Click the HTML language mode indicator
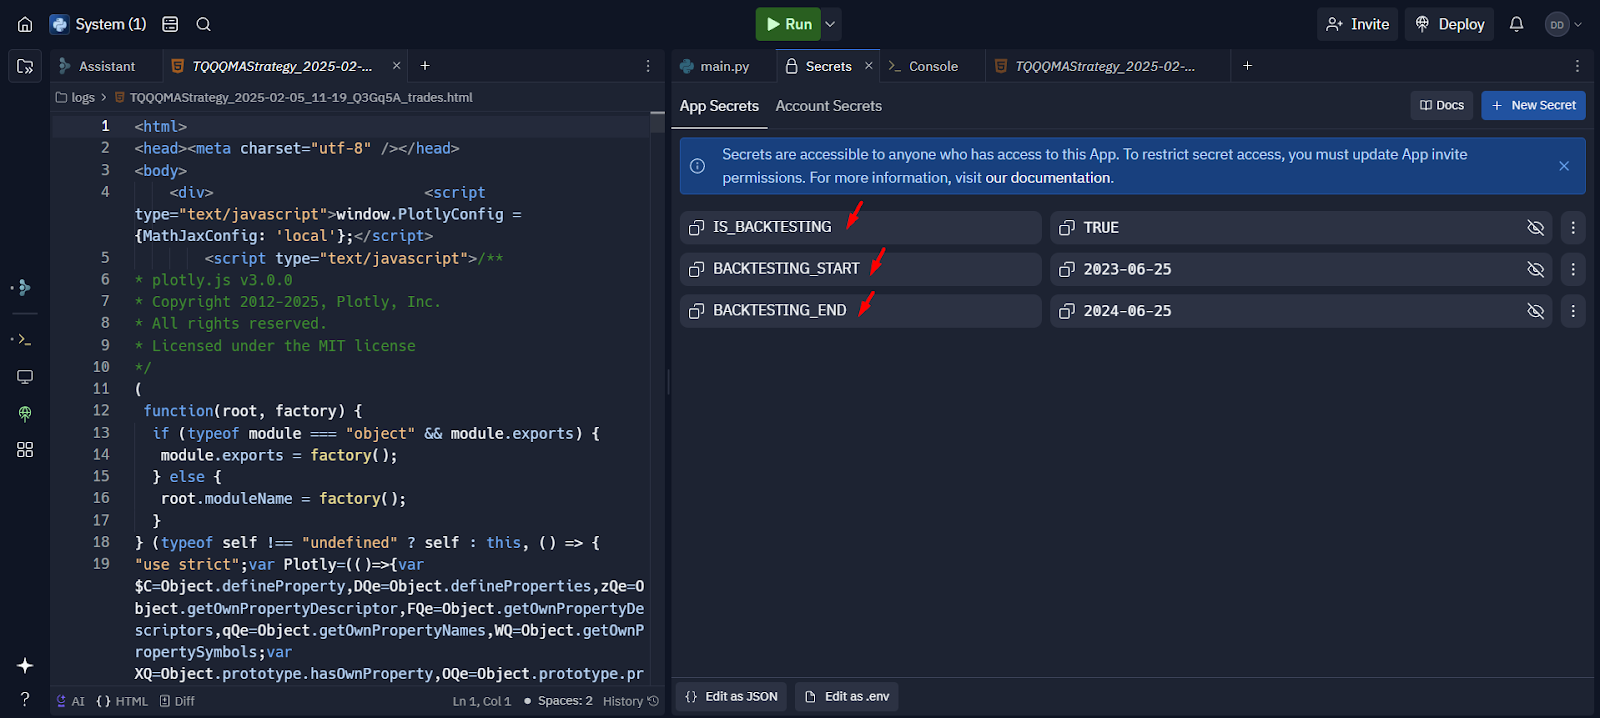 click(122, 701)
